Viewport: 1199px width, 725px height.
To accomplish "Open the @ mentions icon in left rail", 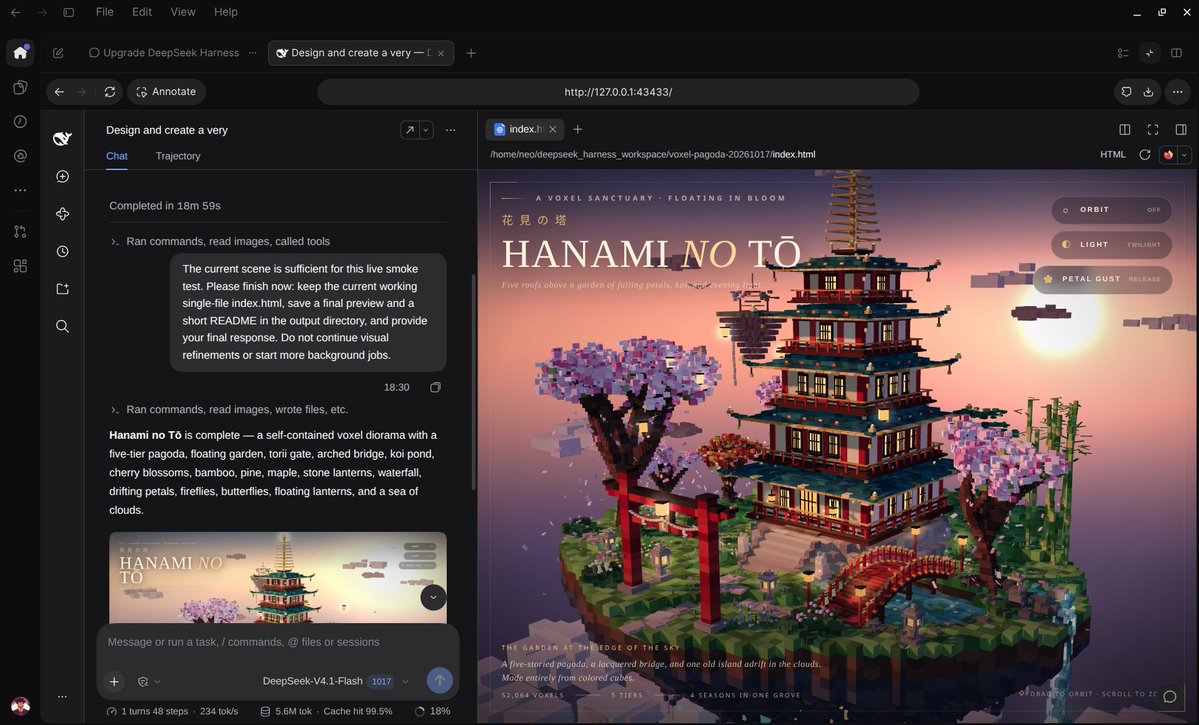I will tap(21, 156).
